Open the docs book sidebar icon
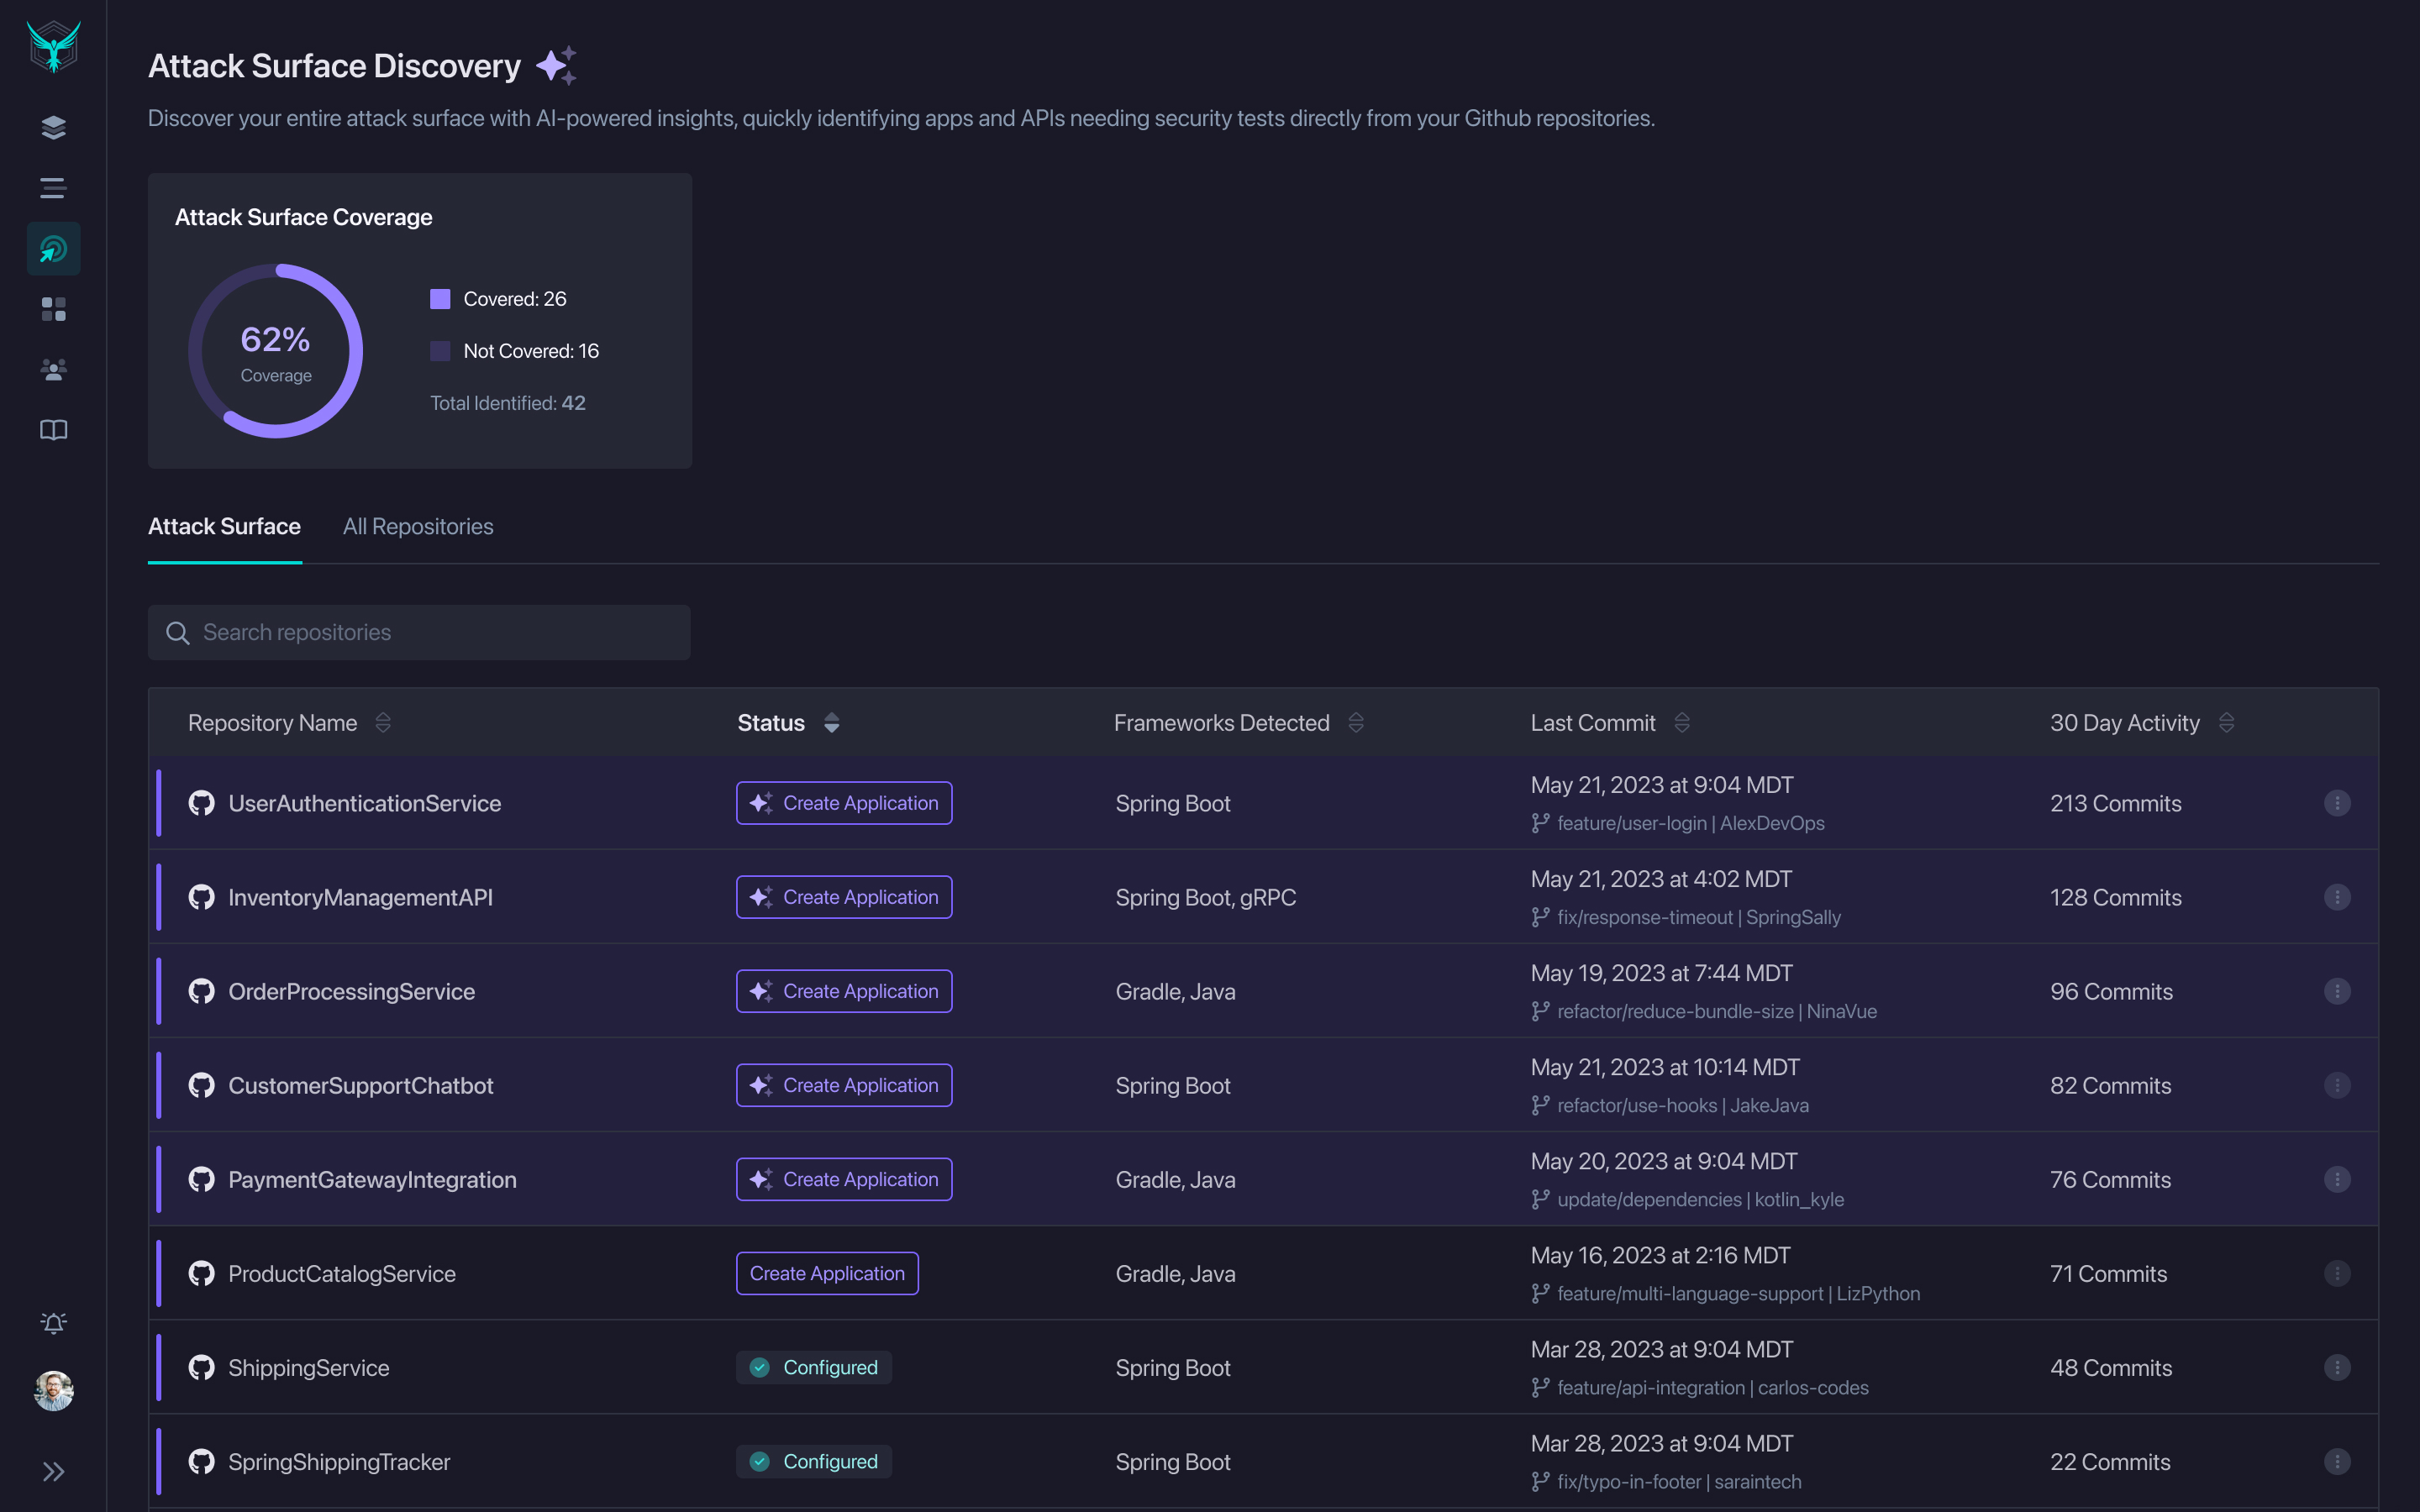The image size is (2420, 1512). tap(54, 430)
